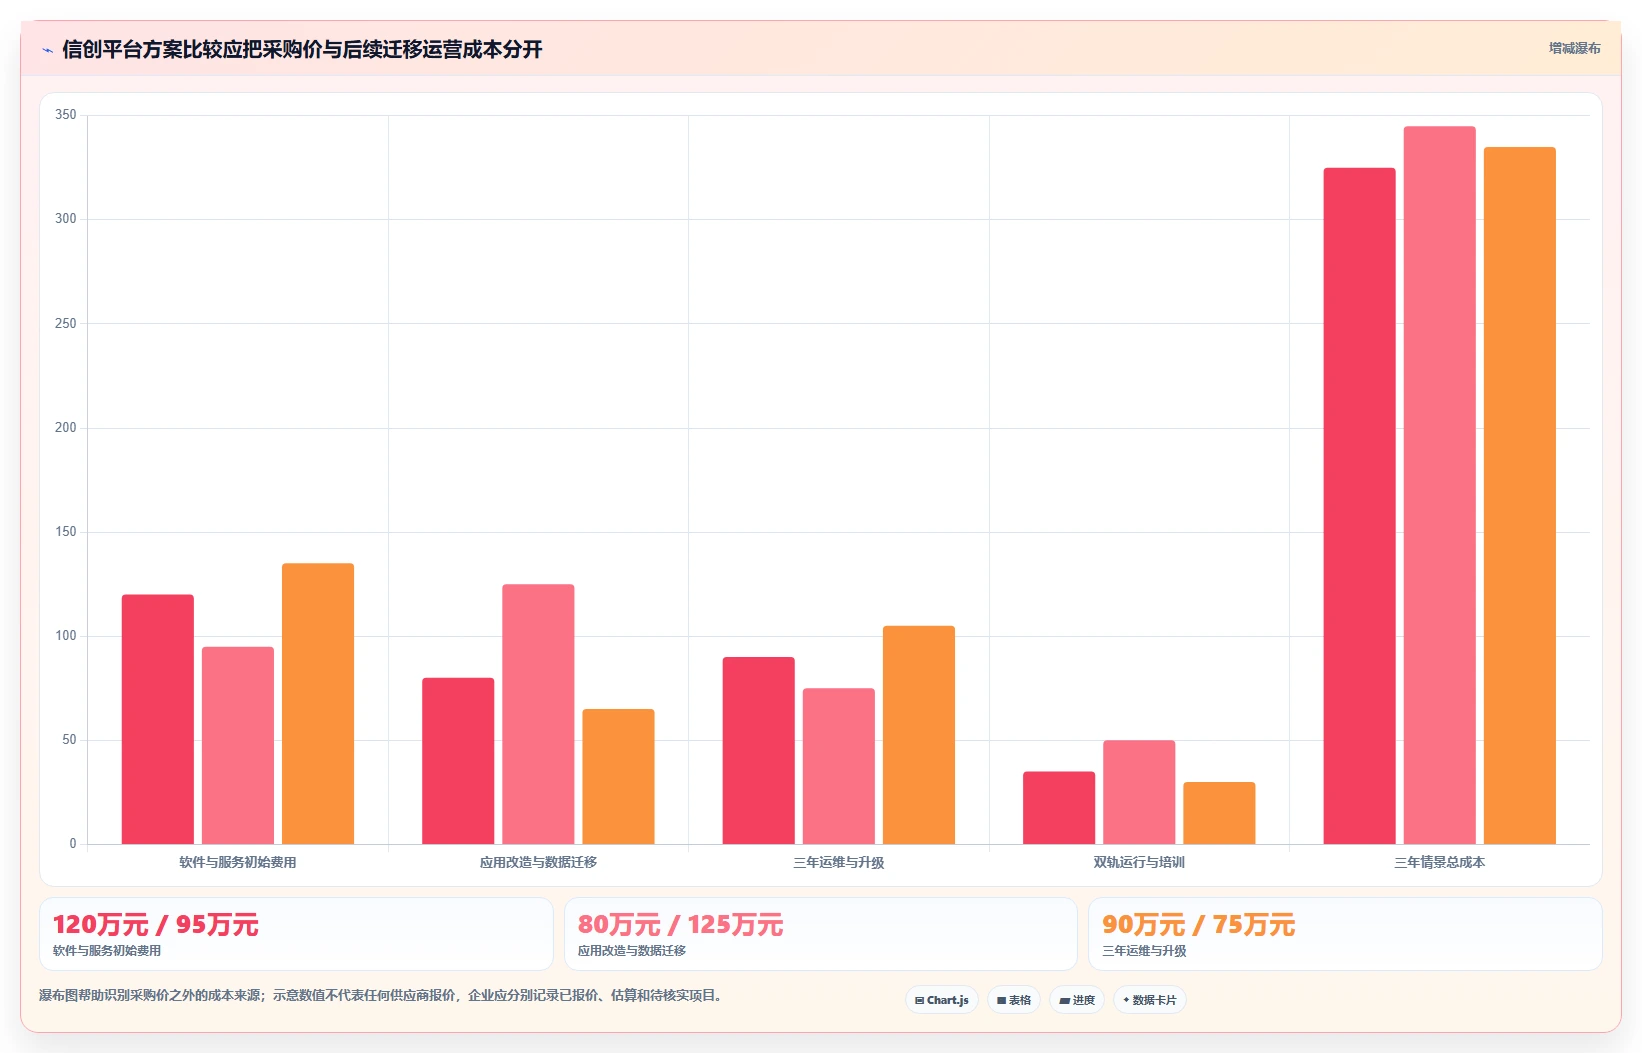Click the footnote text starting 瀑布图帮助识别
Viewport: 1642px width, 1053px height.
click(x=380, y=996)
